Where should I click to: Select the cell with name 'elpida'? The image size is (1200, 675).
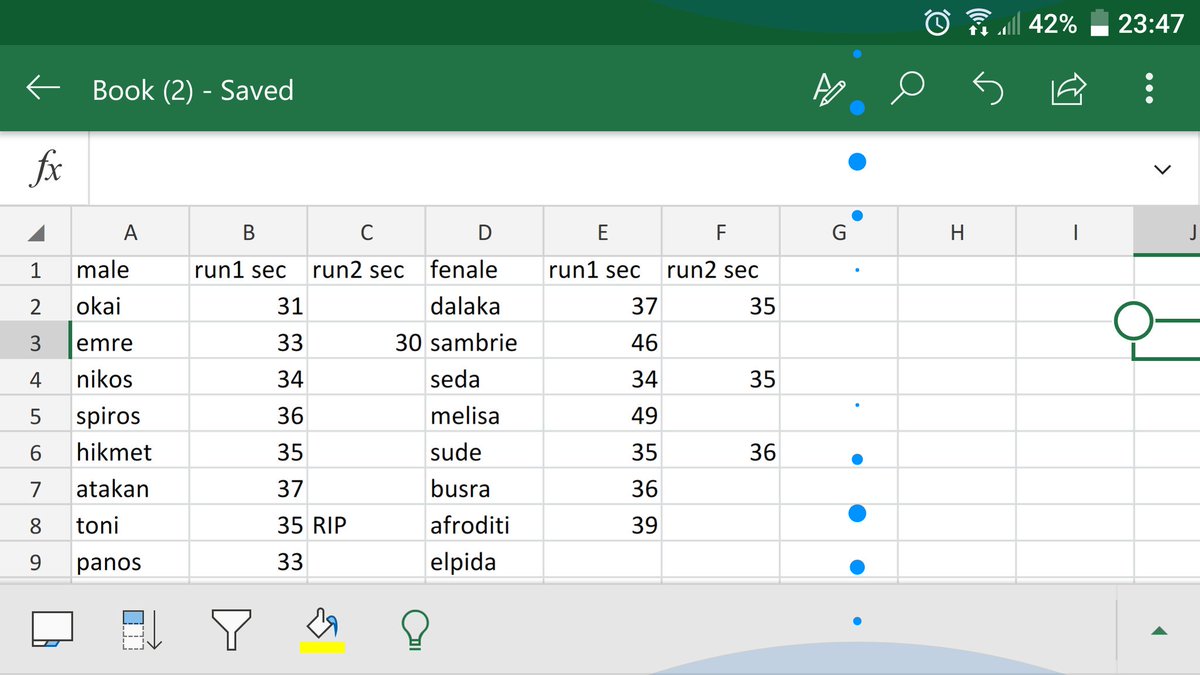[484, 562]
